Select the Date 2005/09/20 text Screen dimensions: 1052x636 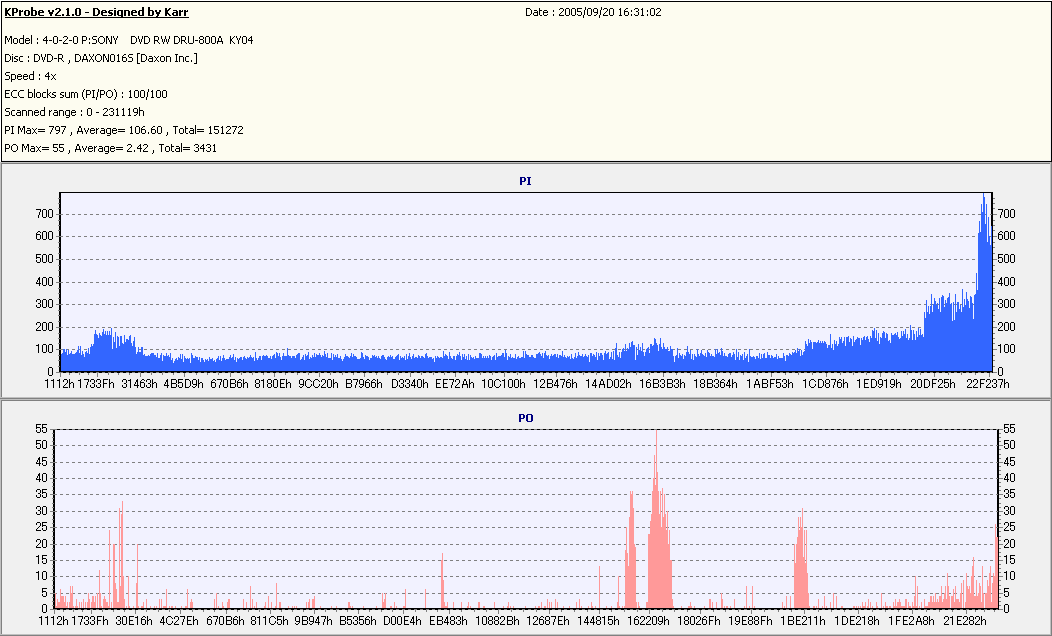pos(593,12)
